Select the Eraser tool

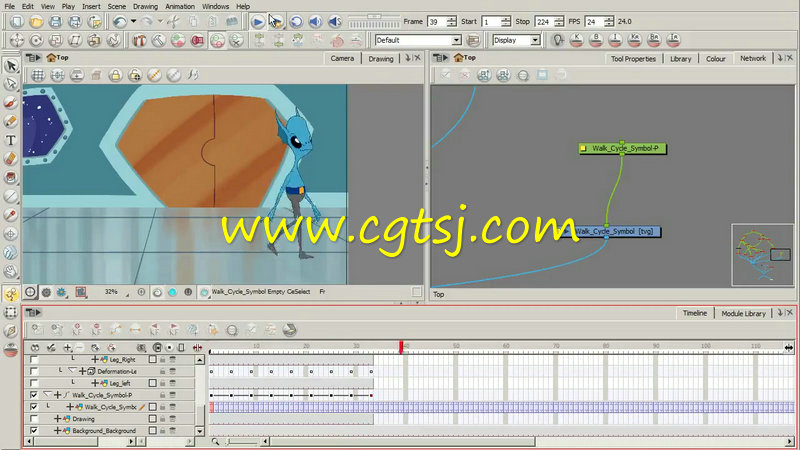point(11,159)
